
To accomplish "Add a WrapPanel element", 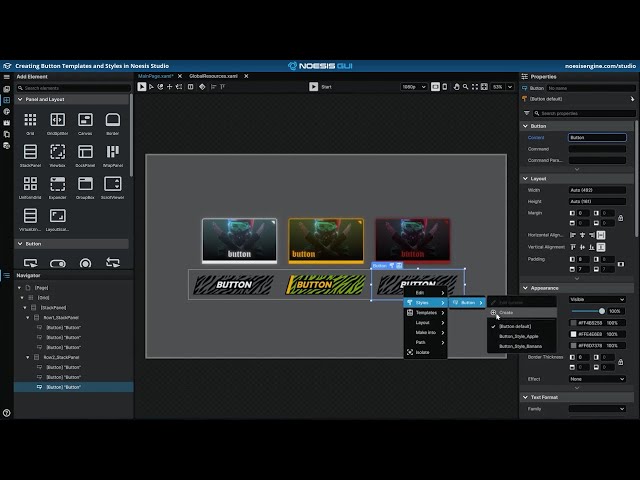I will [x=113, y=156].
